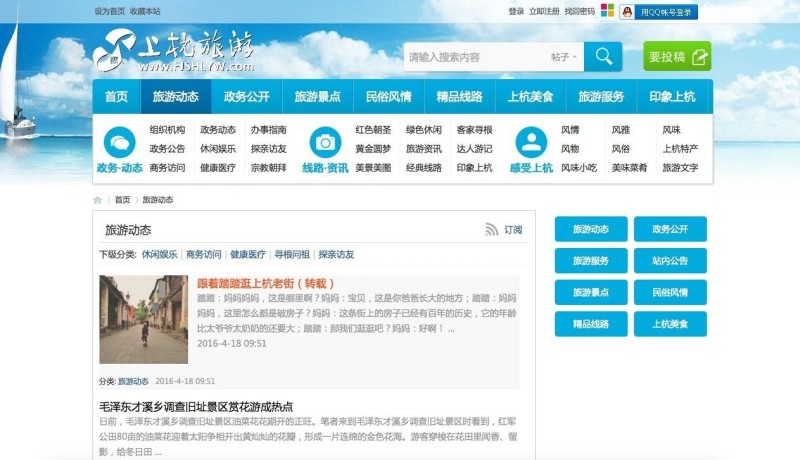Click the 美味菜肴 submenu link
Image resolution: width=800 pixels, height=460 pixels.
click(x=629, y=168)
